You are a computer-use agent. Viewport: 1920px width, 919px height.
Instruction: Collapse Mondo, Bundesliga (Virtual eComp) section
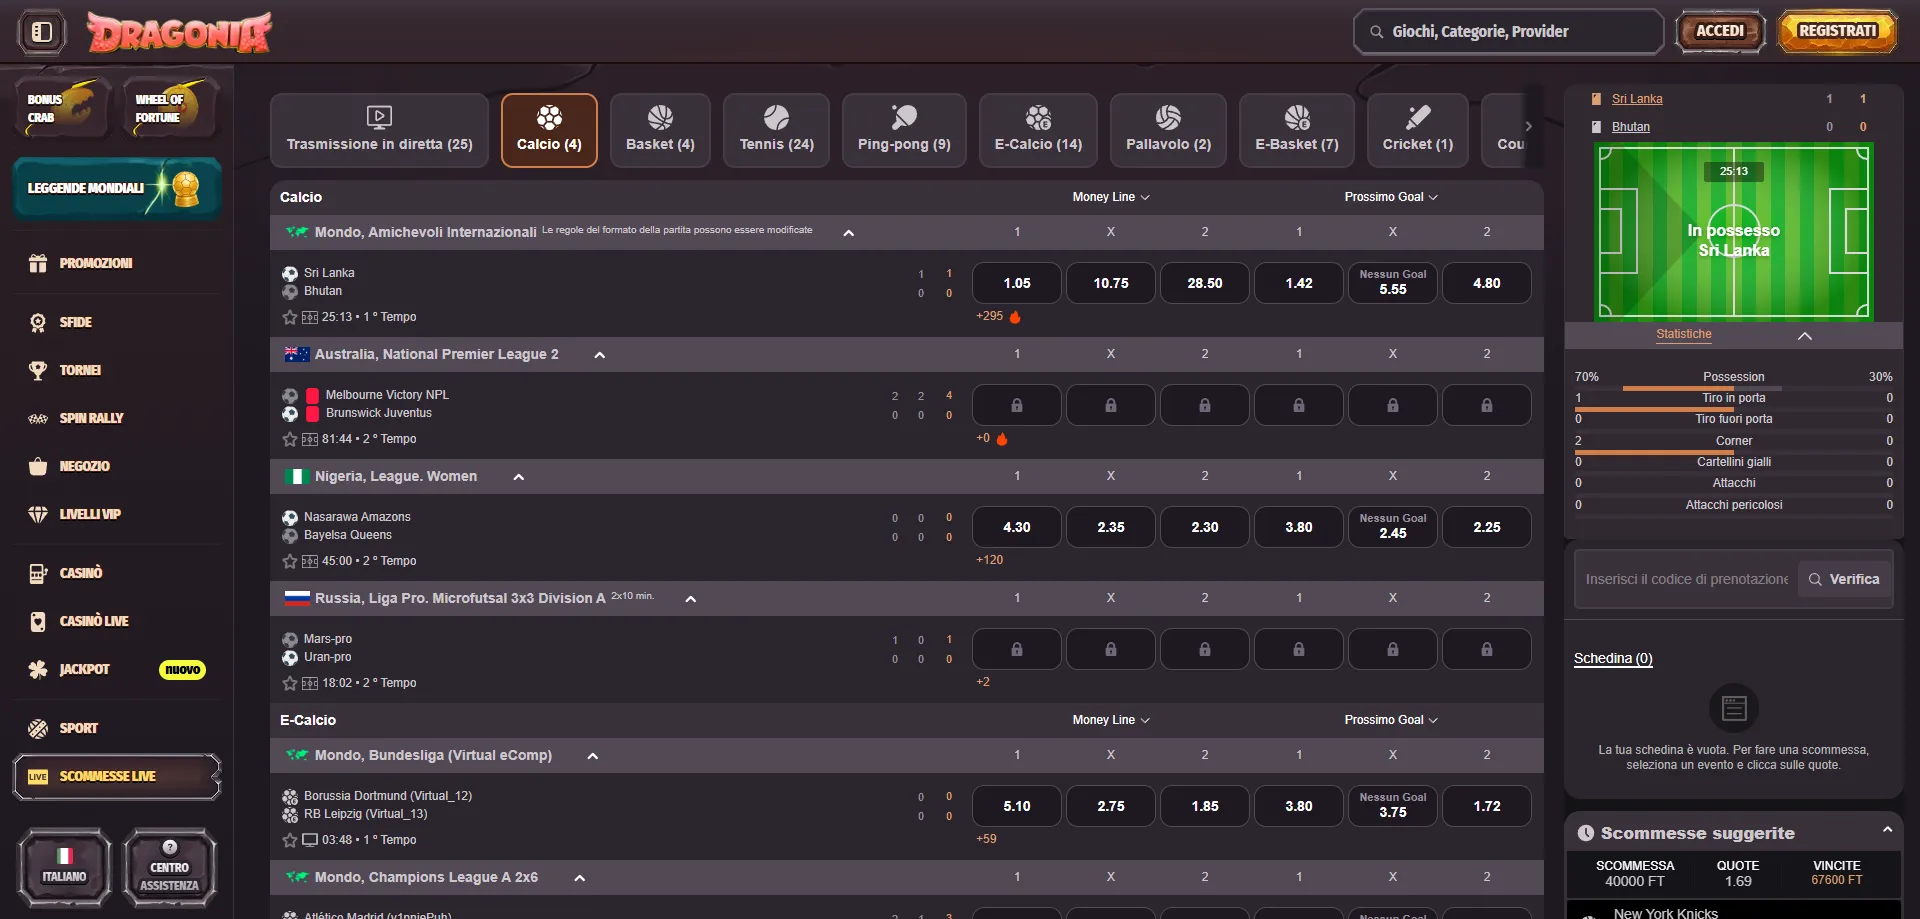coord(593,756)
